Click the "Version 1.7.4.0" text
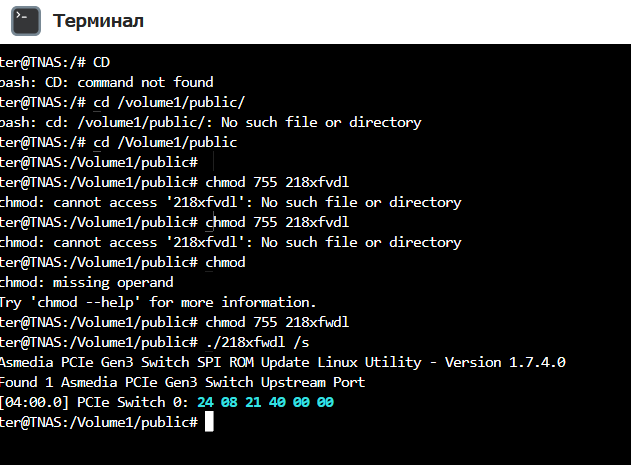631x465 pixels. [x=505, y=362]
